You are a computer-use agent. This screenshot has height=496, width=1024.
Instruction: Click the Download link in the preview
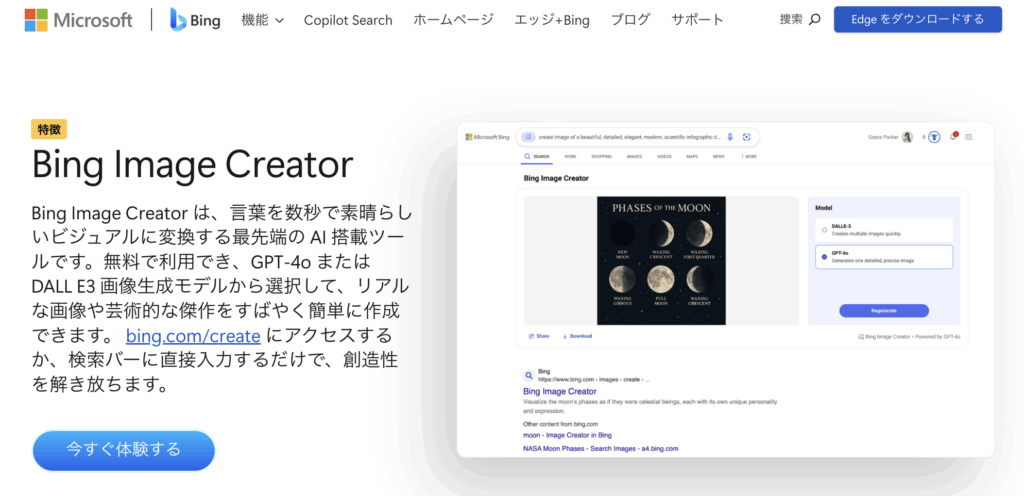pyautogui.click(x=577, y=336)
